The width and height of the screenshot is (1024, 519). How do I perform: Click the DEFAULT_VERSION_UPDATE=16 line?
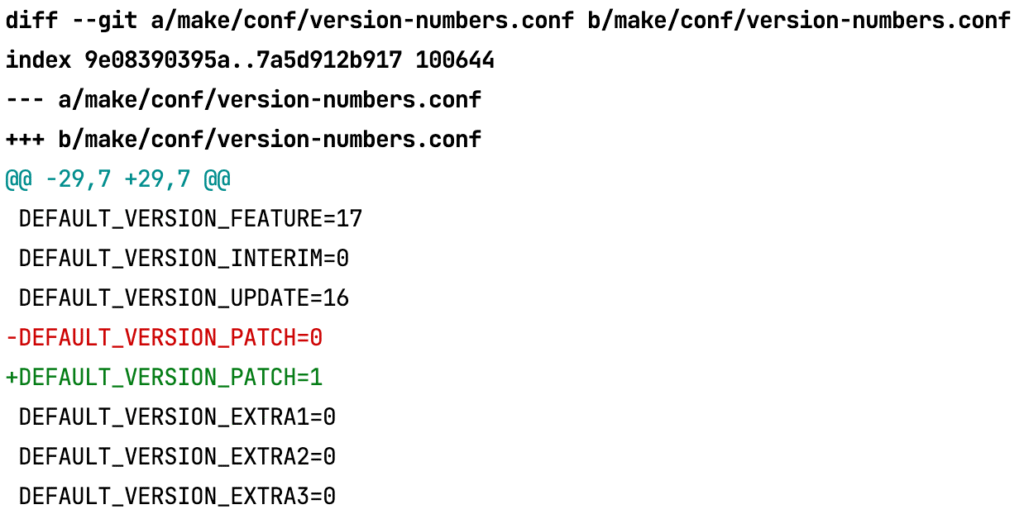point(183,298)
